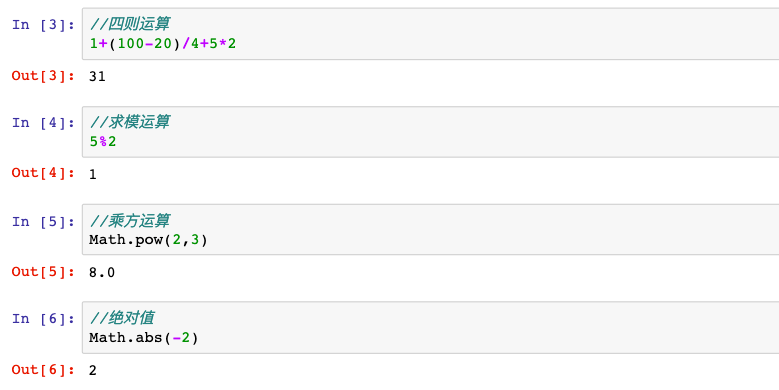Click the 乘方运算 comment line
779x390 pixels.
tap(130, 220)
